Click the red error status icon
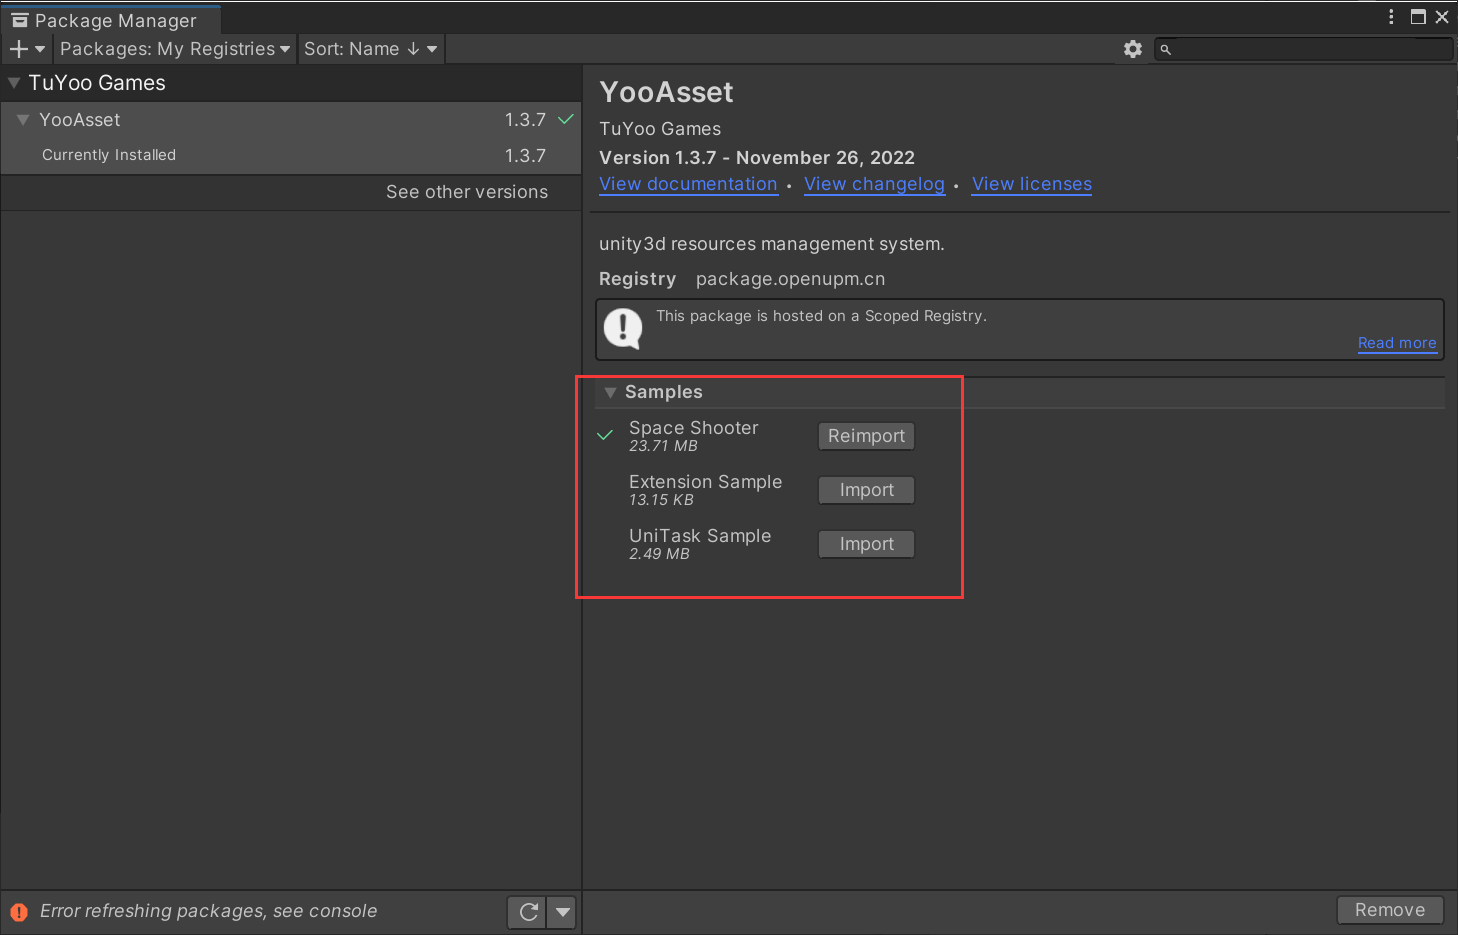Viewport: 1458px width, 935px height. 19,912
